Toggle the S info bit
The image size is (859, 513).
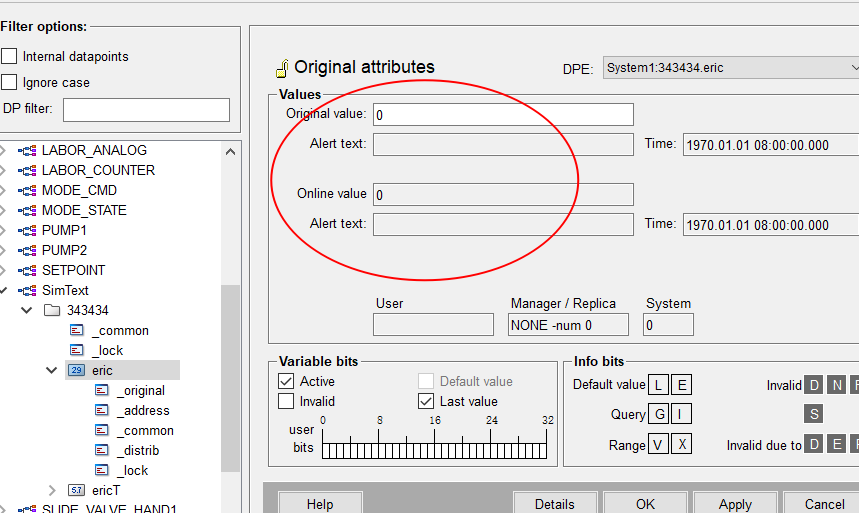[x=814, y=414]
